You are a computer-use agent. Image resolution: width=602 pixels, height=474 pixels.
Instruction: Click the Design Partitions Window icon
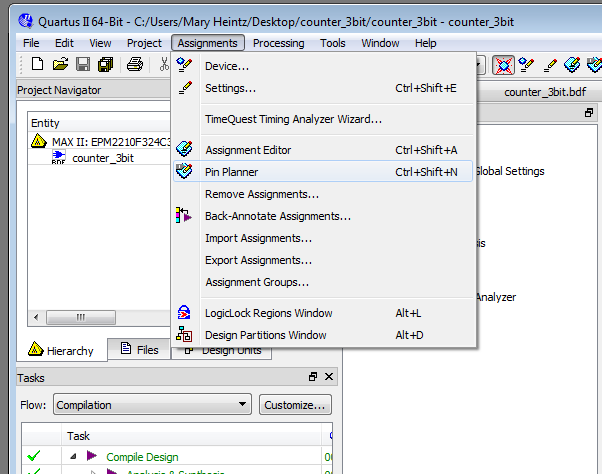184,334
